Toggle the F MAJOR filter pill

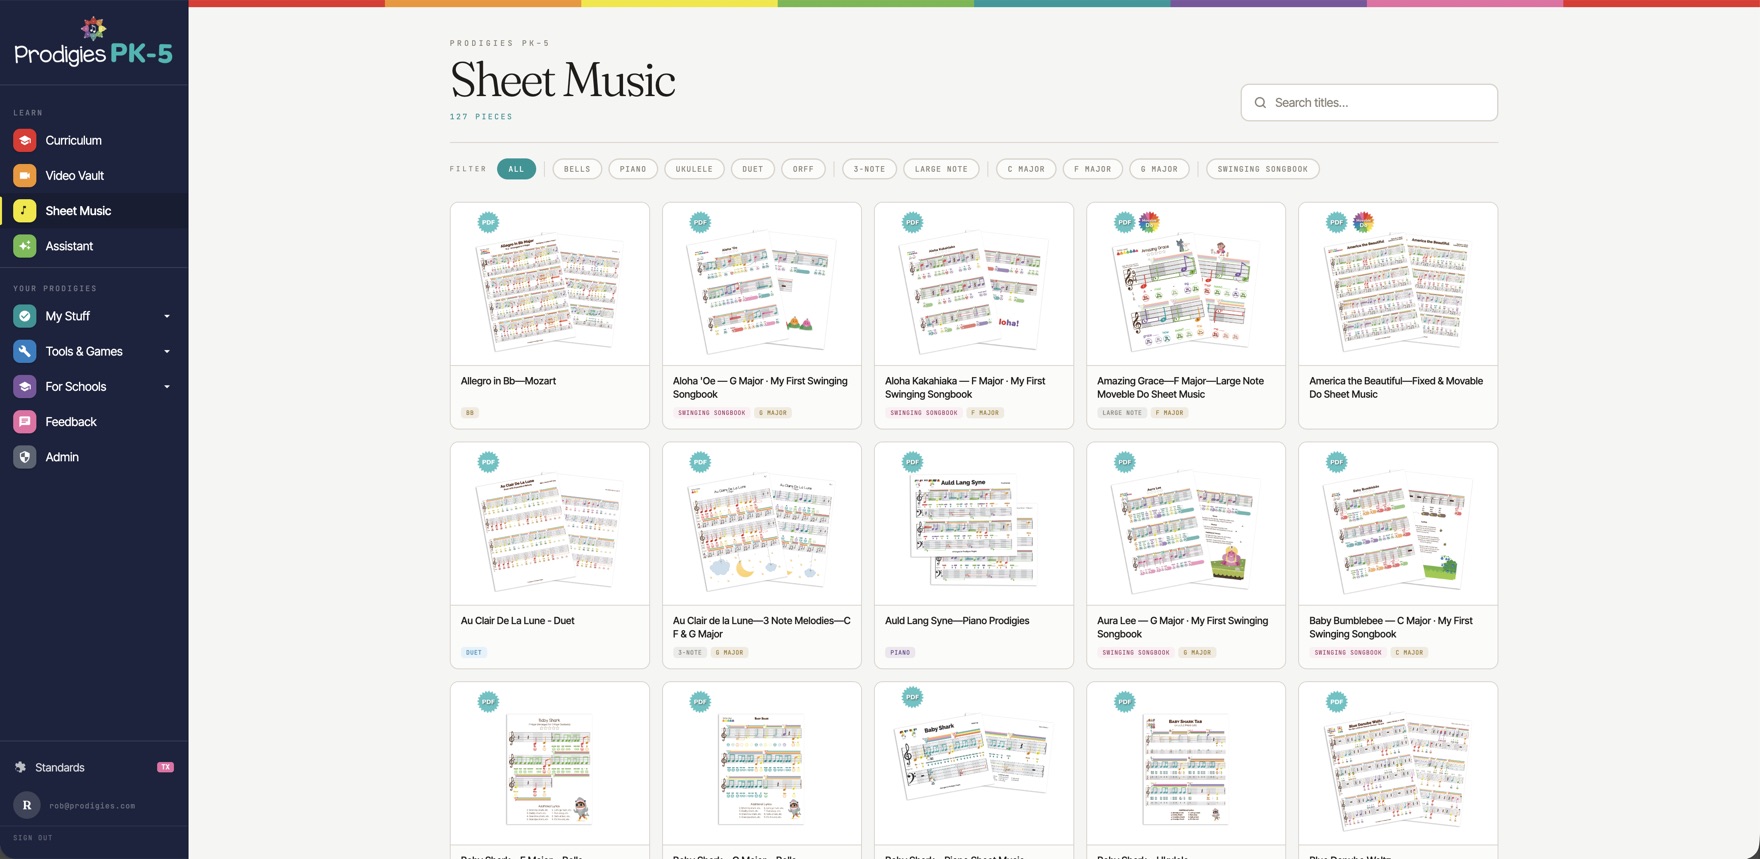coord(1093,169)
